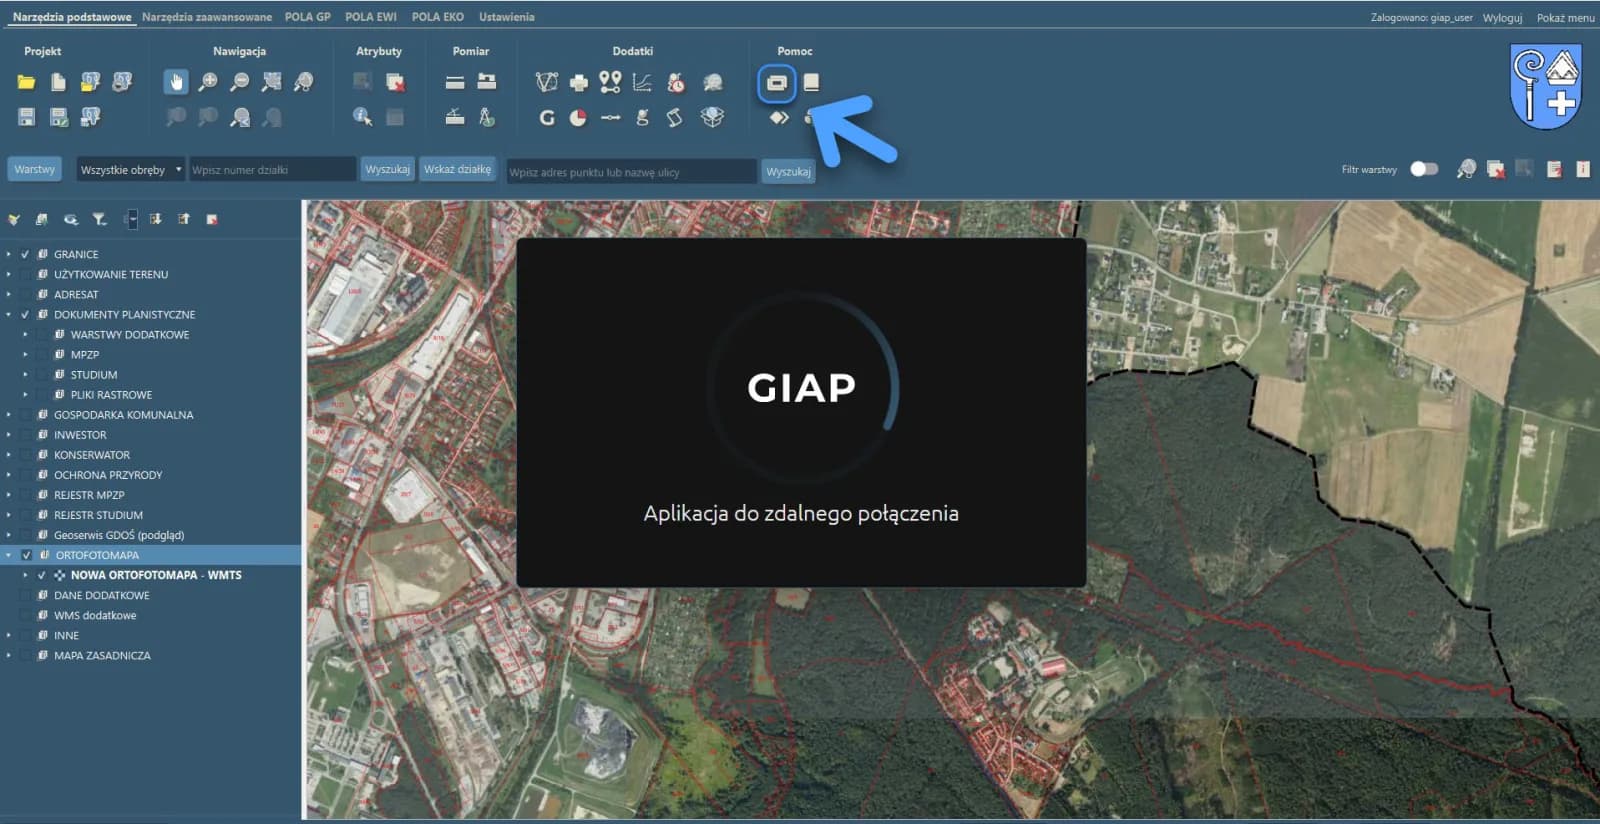Select the pan hand navigation tool
This screenshot has width=1600, height=824.
tap(175, 82)
